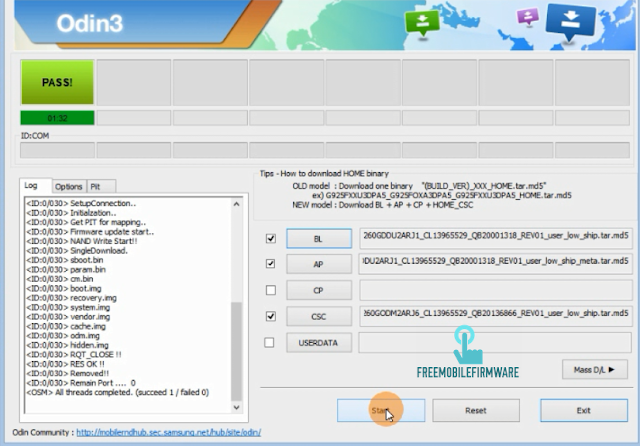
Task: Click the Reset button
Action: click(x=476, y=410)
